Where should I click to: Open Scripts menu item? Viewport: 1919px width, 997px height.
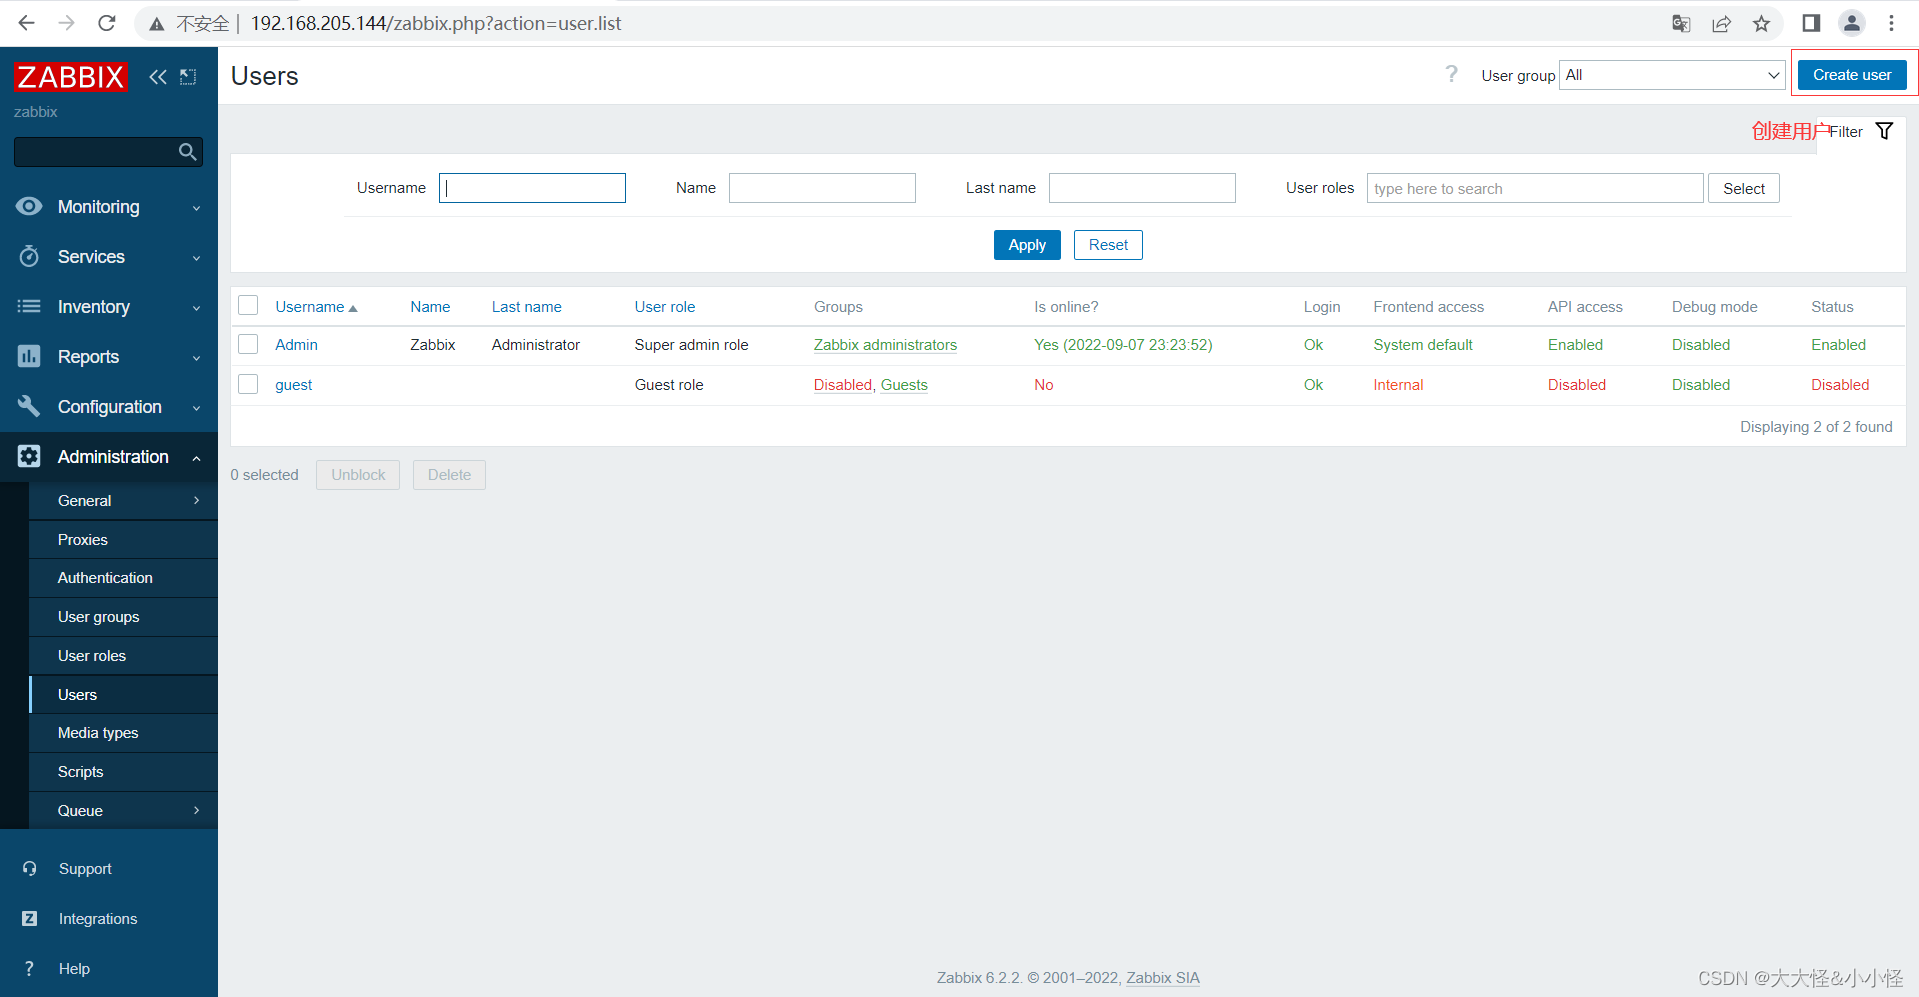[x=124, y=772]
